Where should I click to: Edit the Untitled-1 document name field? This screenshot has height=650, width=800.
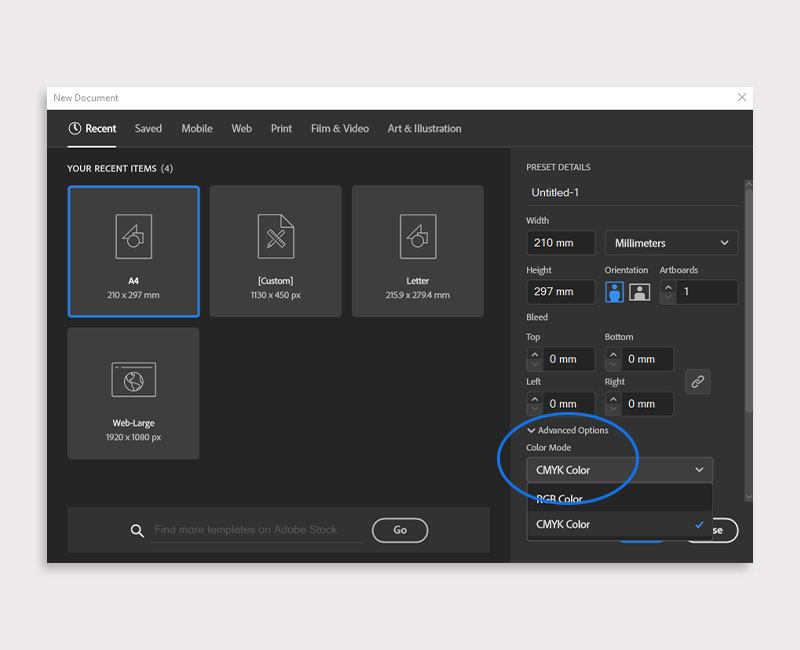tap(632, 193)
